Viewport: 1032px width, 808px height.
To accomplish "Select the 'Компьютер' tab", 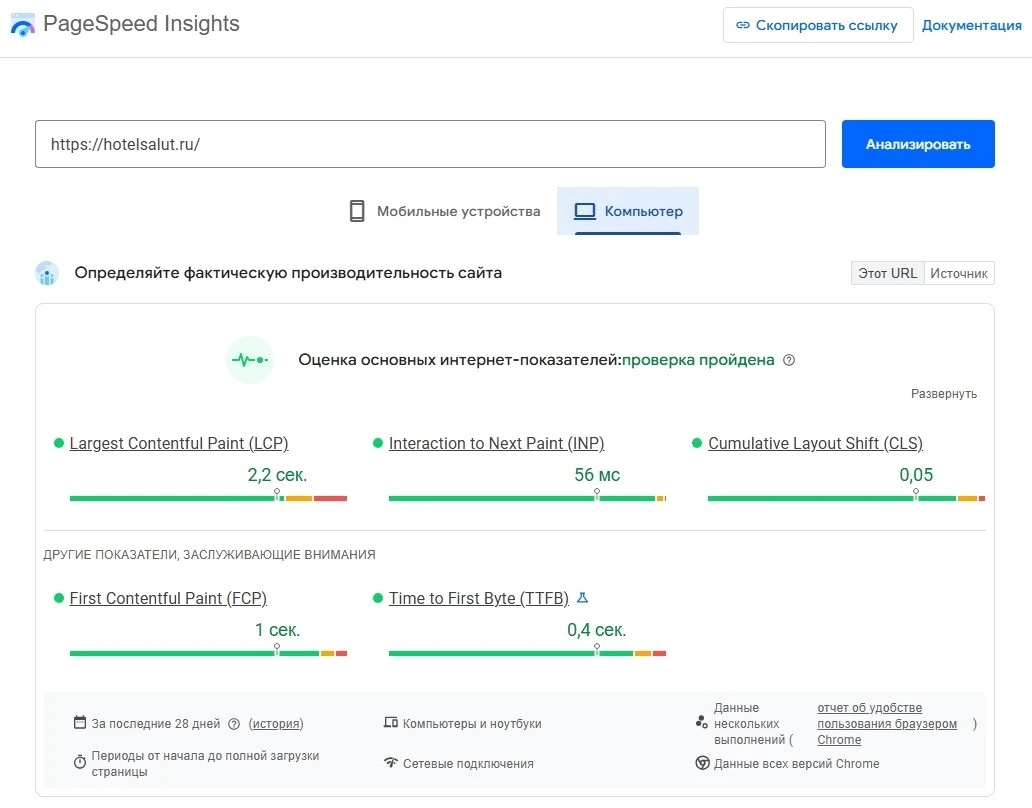I will point(628,211).
